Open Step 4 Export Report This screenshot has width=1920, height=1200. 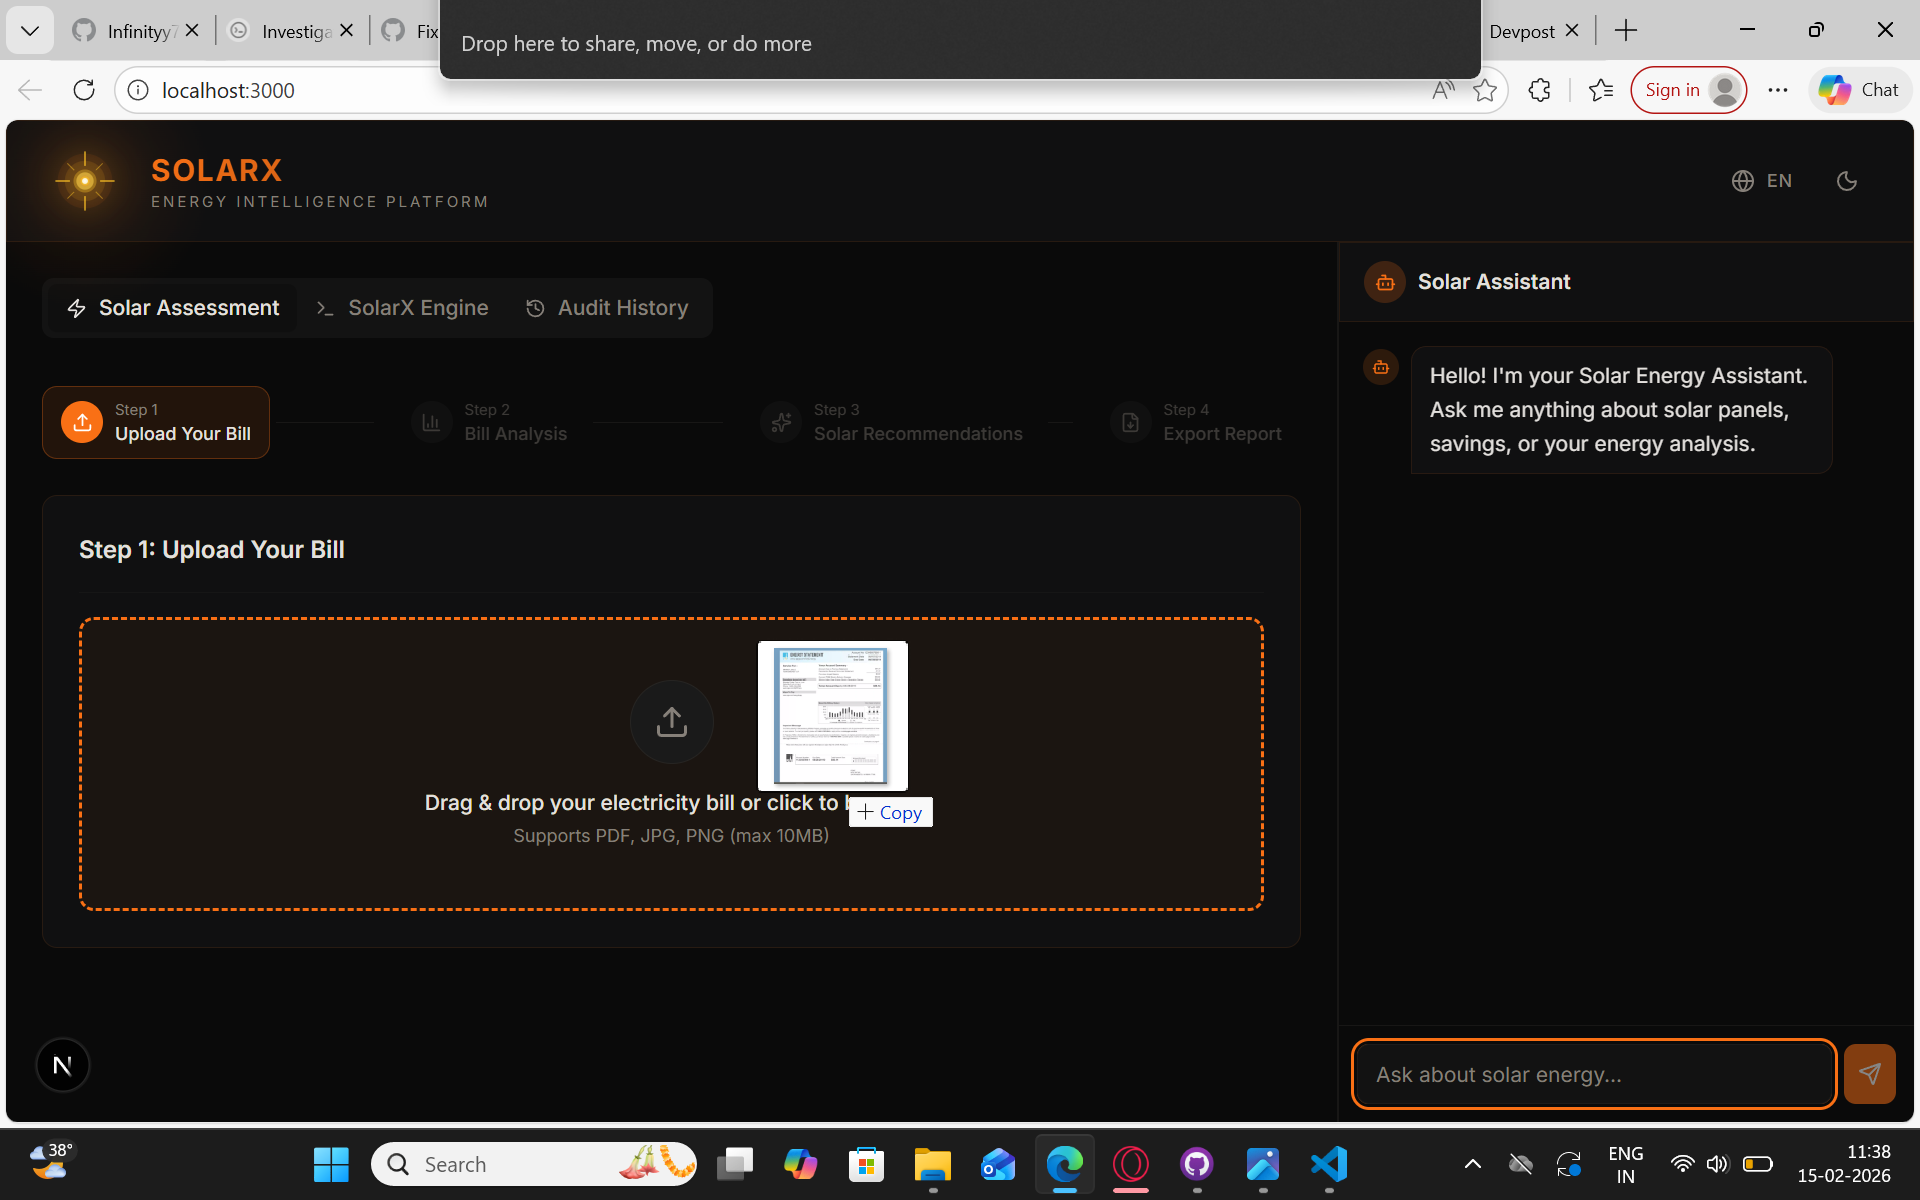(x=1196, y=423)
